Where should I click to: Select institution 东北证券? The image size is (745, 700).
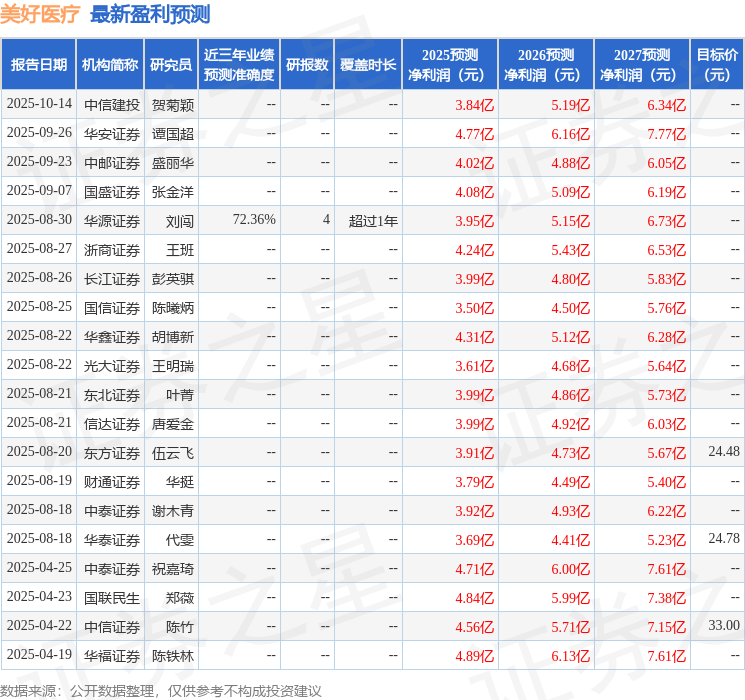(112, 395)
